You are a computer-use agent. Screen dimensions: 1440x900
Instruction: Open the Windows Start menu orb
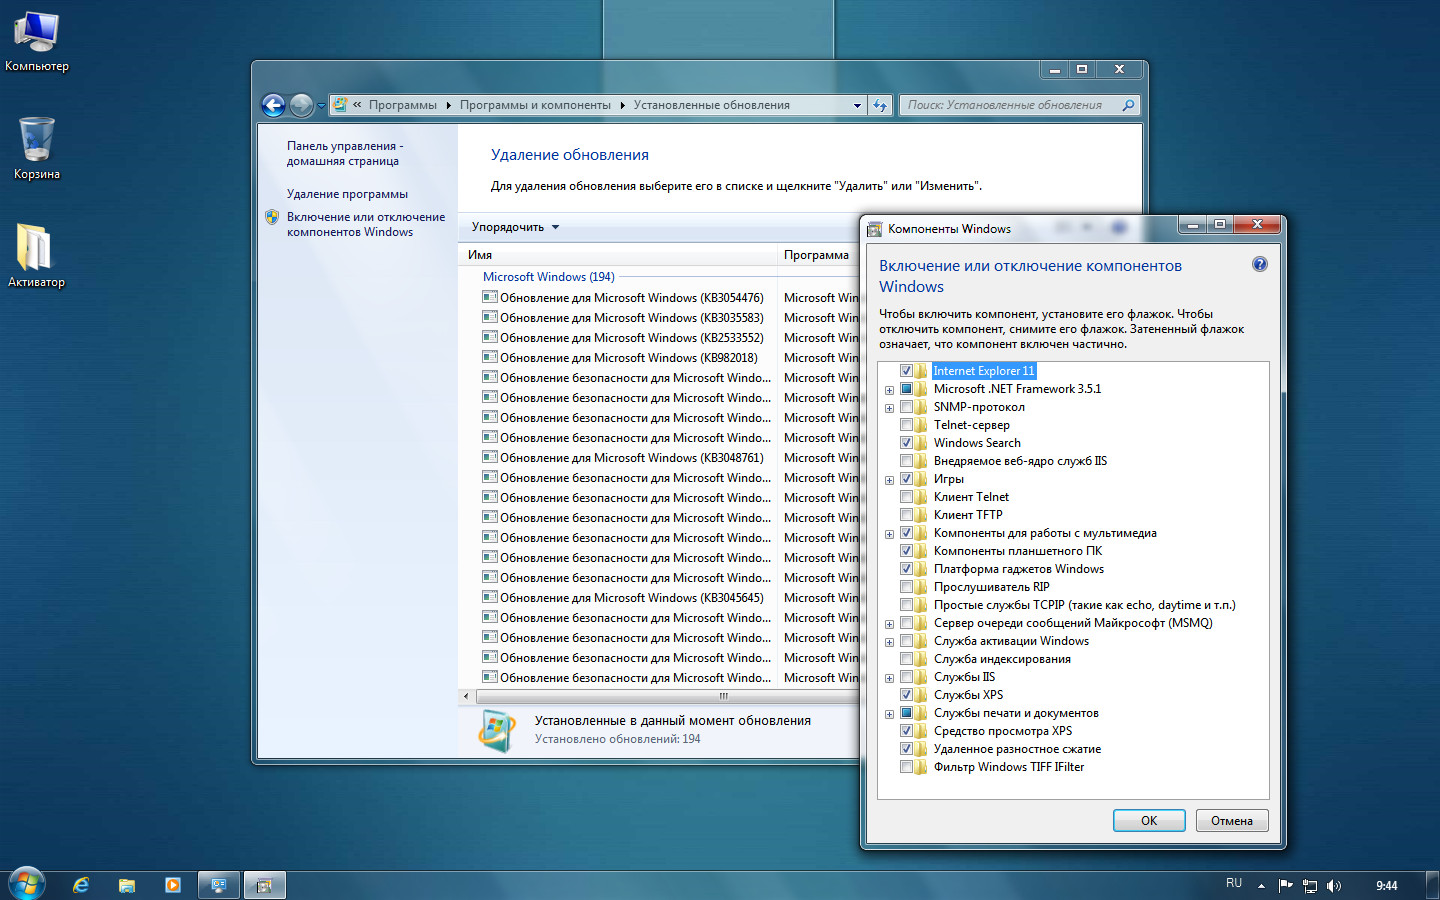[26, 884]
